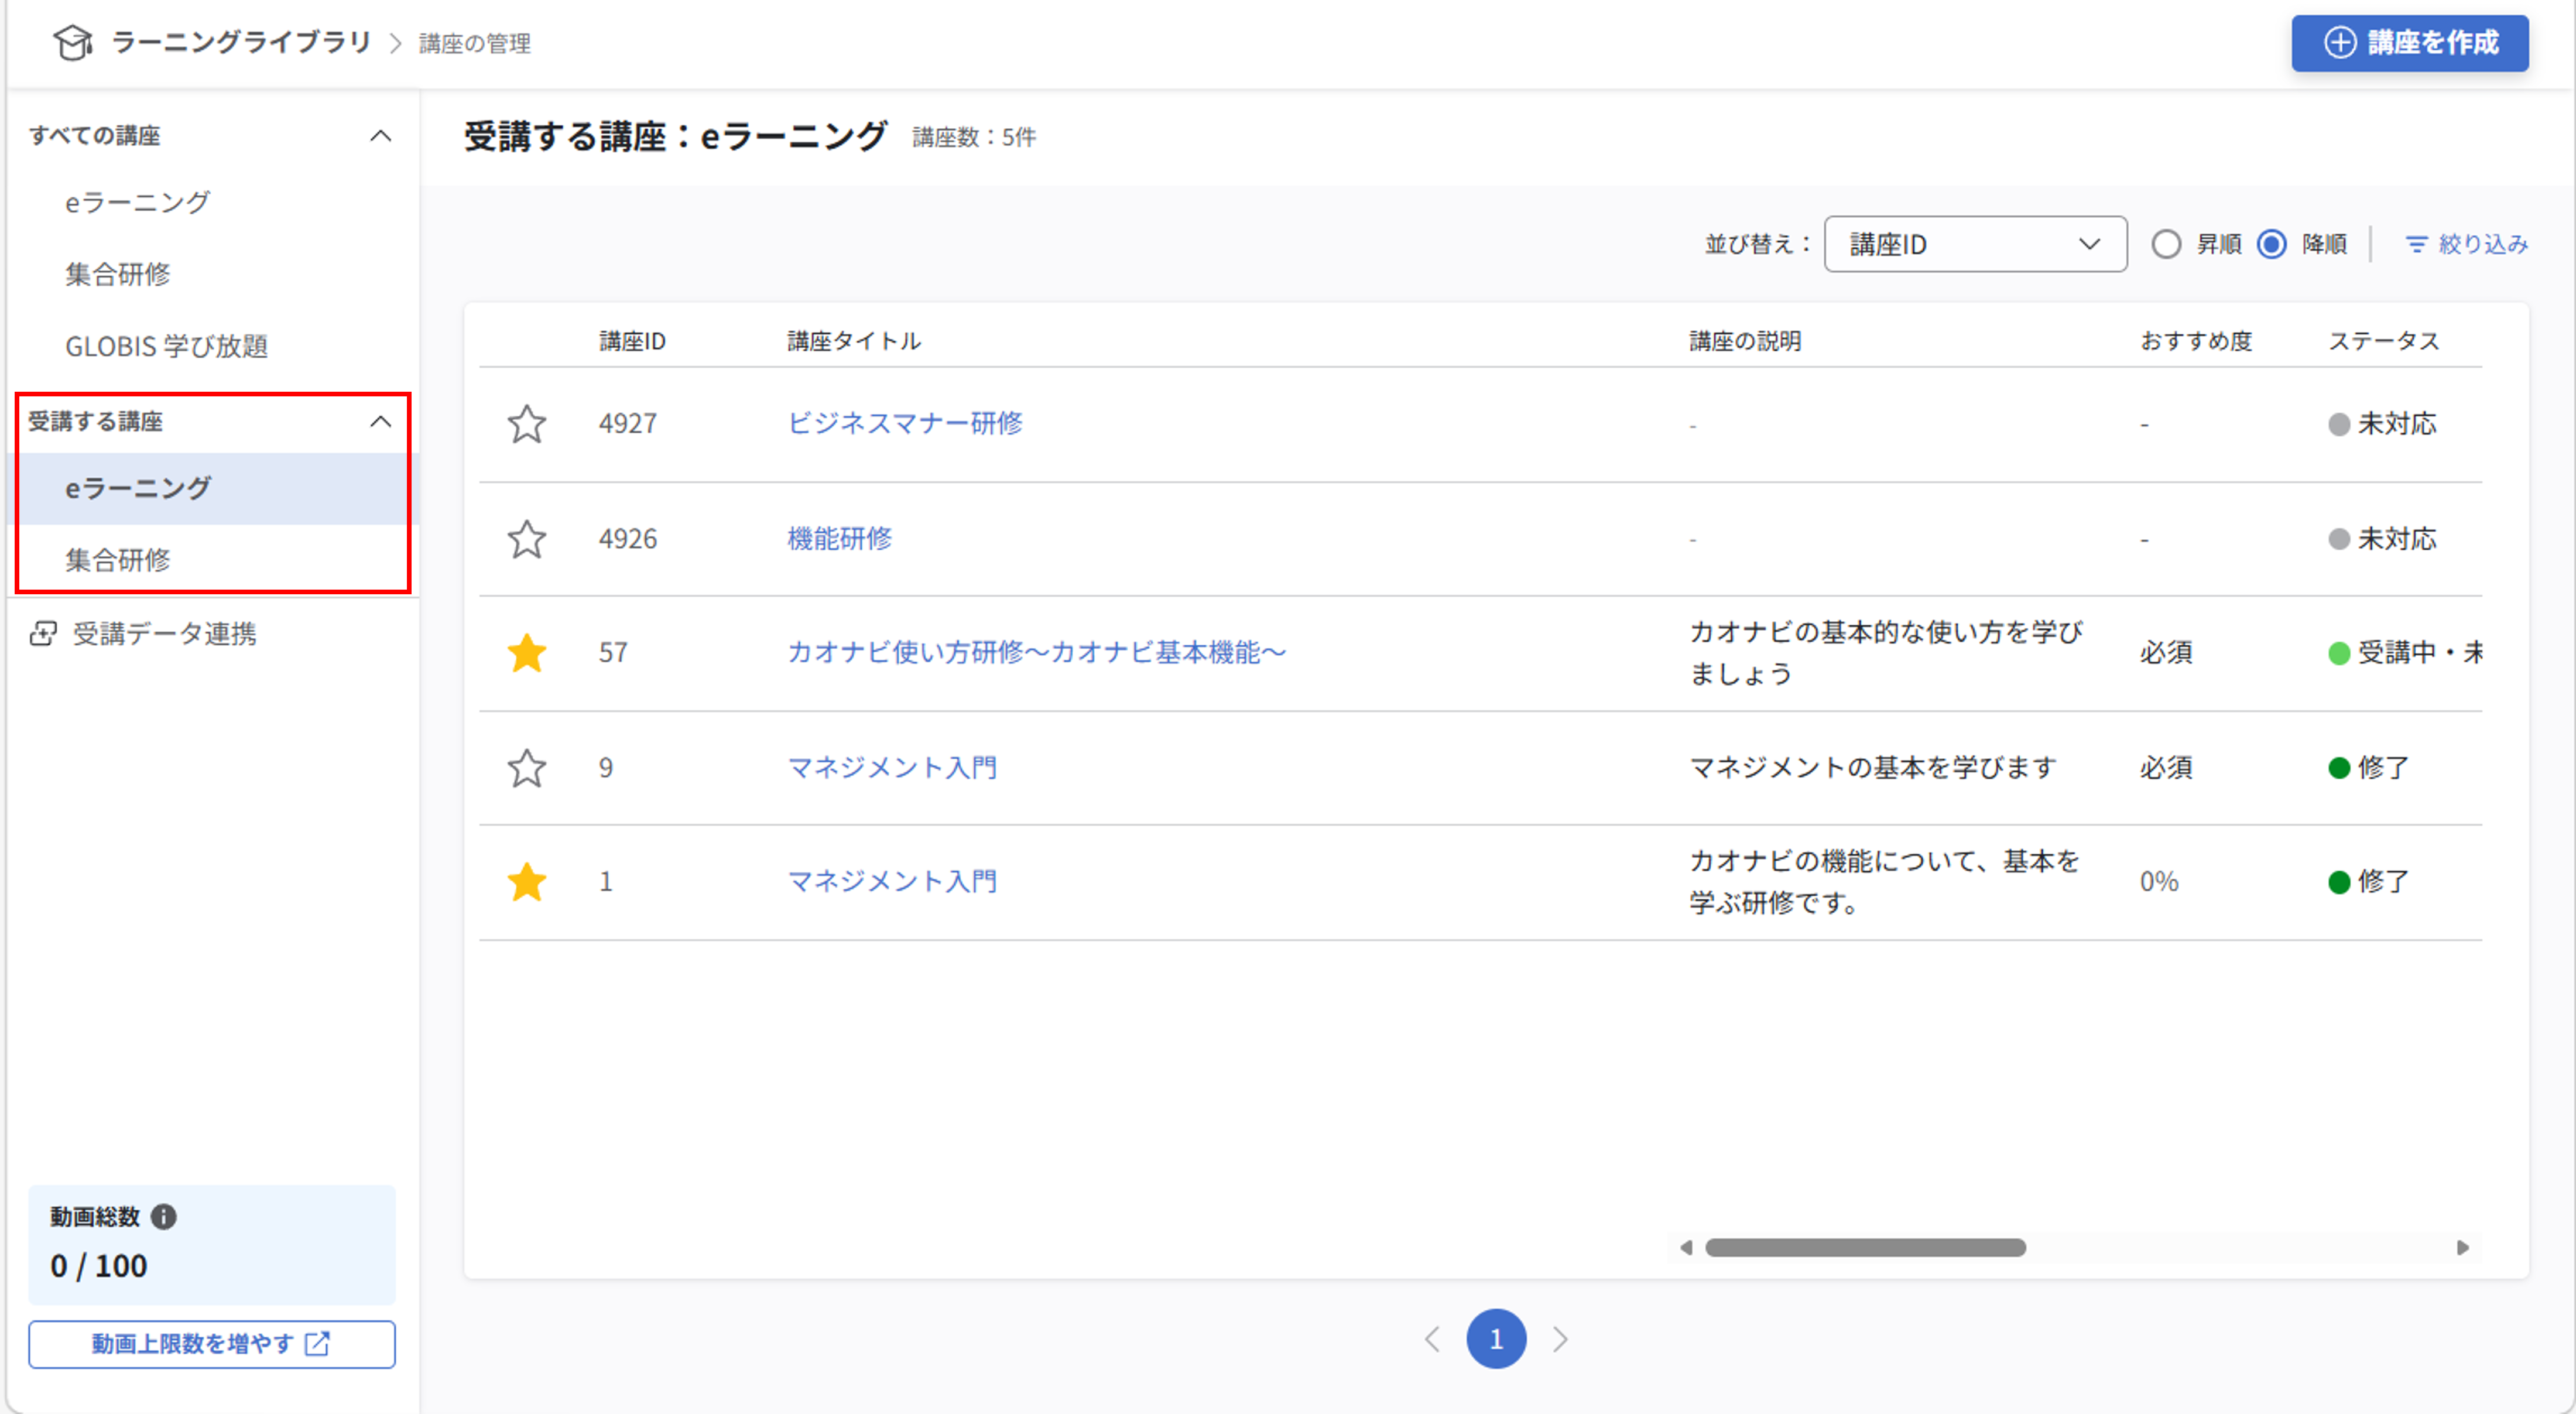Open the 講座ID sort dropdown
2576x1414 pixels.
[x=1975, y=244]
